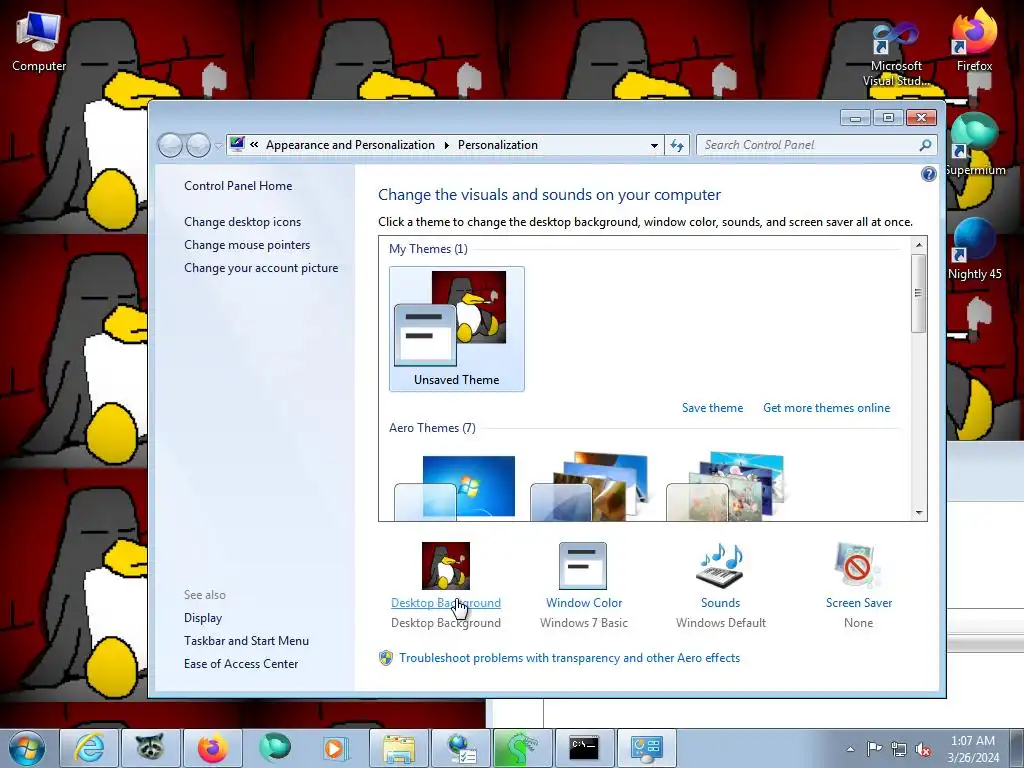Open the Desktop Background settings icon
Image resolution: width=1024 pixels, height=768 pixels.
pyautogui.click(x=445, y=566)
